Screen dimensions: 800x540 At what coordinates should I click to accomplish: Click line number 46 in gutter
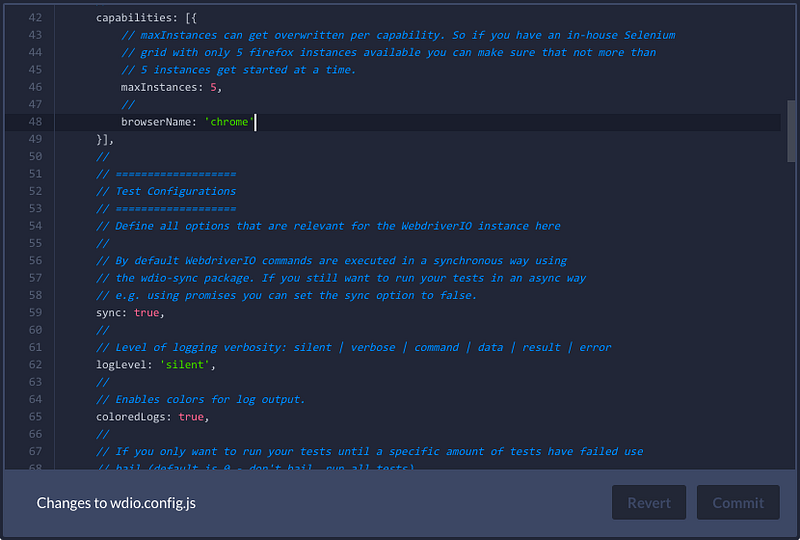pyautogui.click(x=35, y=87)
